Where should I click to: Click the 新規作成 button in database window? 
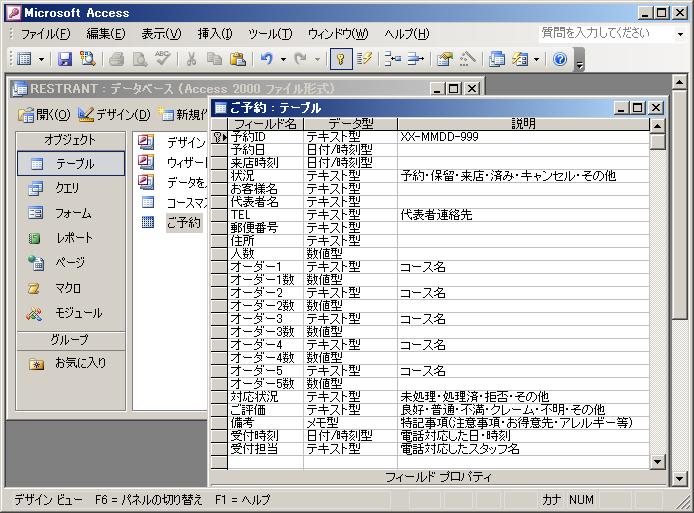click(x=184, y=115)
